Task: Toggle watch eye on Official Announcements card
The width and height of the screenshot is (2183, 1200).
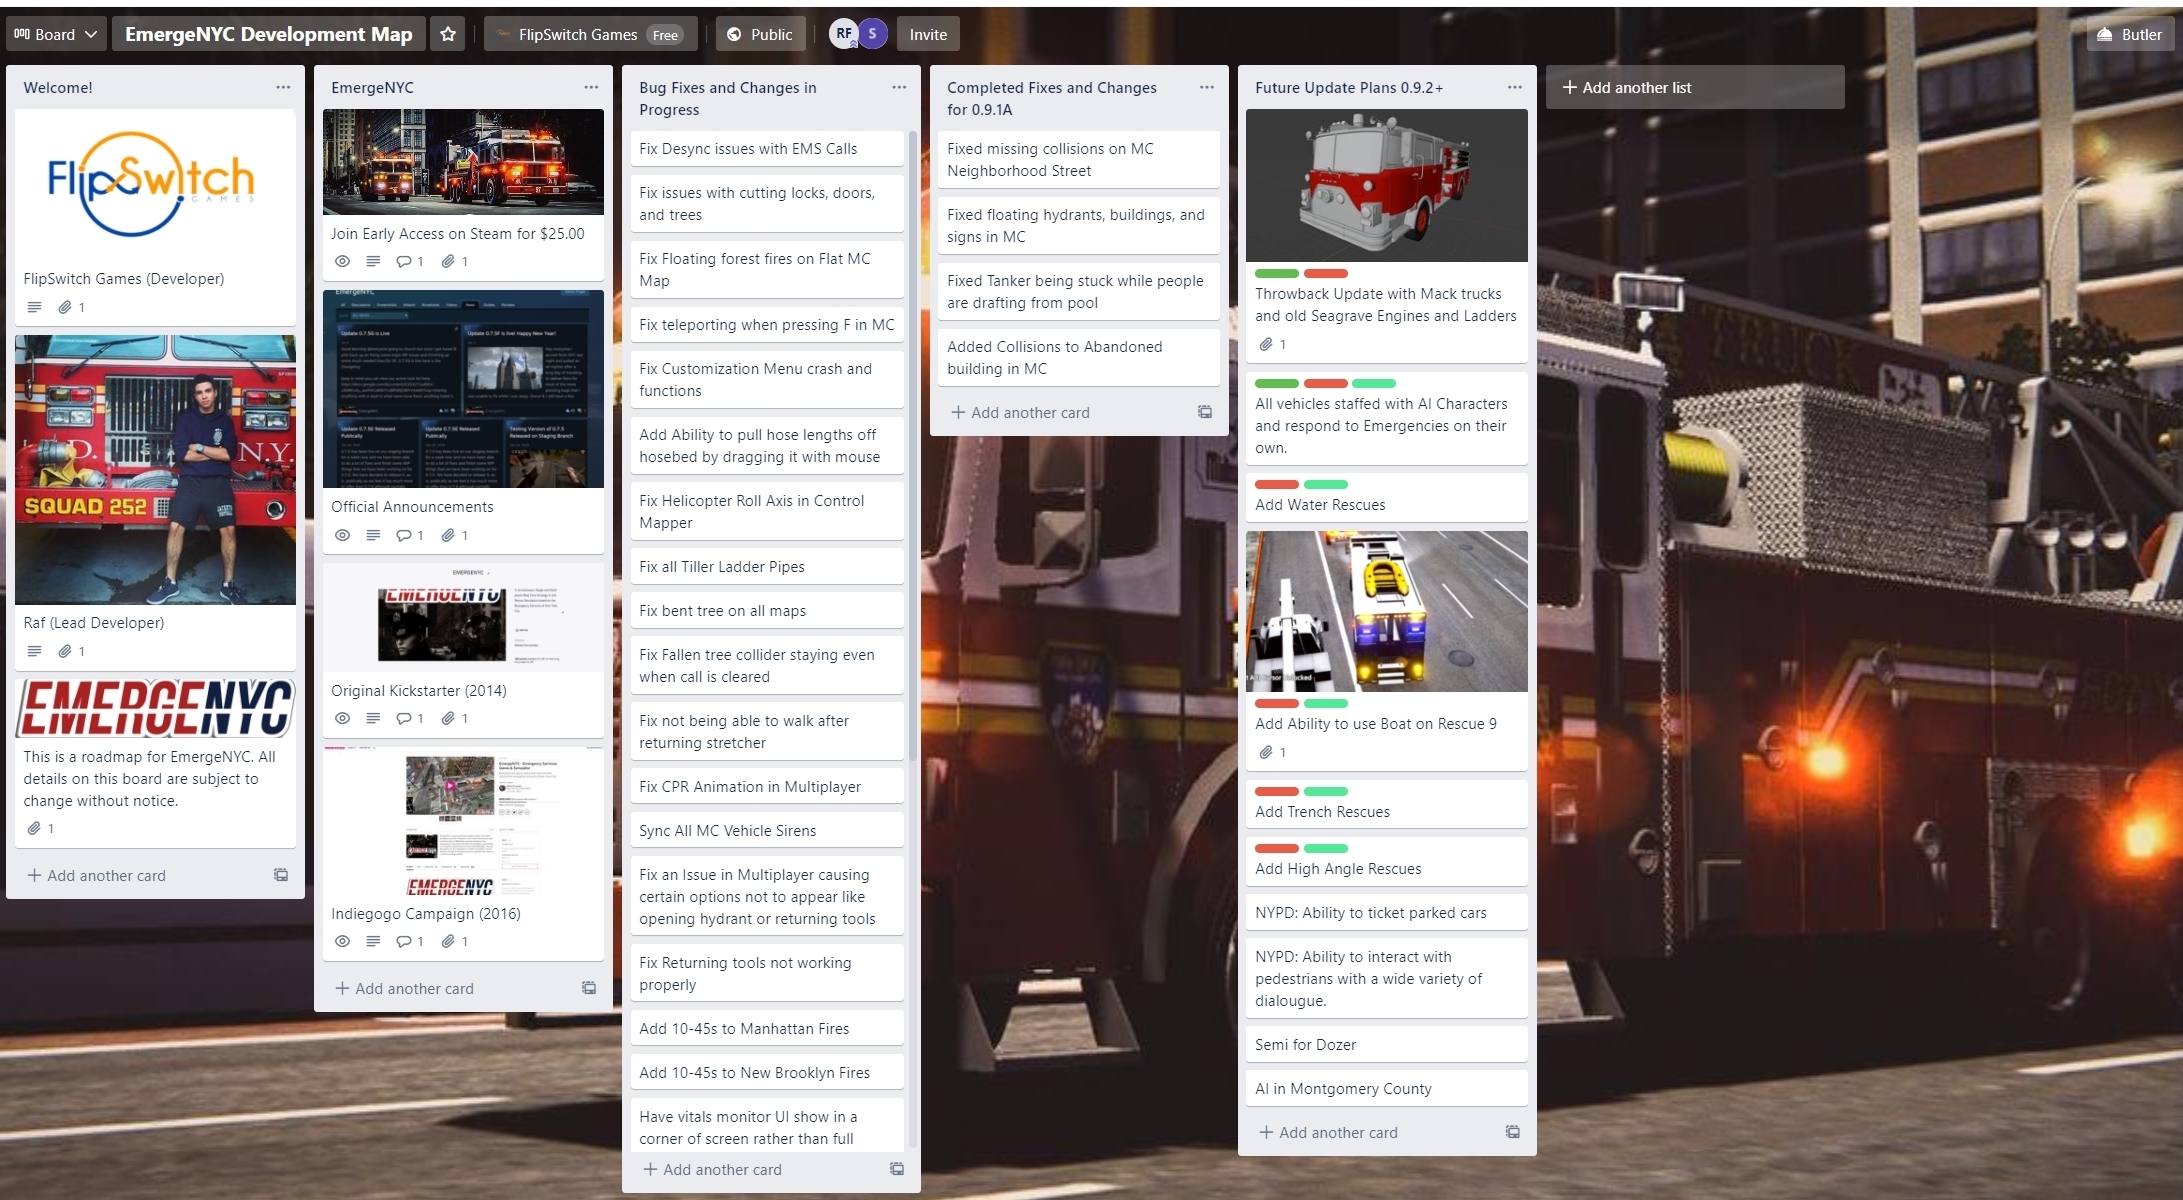Action: [x=342, y=535]
